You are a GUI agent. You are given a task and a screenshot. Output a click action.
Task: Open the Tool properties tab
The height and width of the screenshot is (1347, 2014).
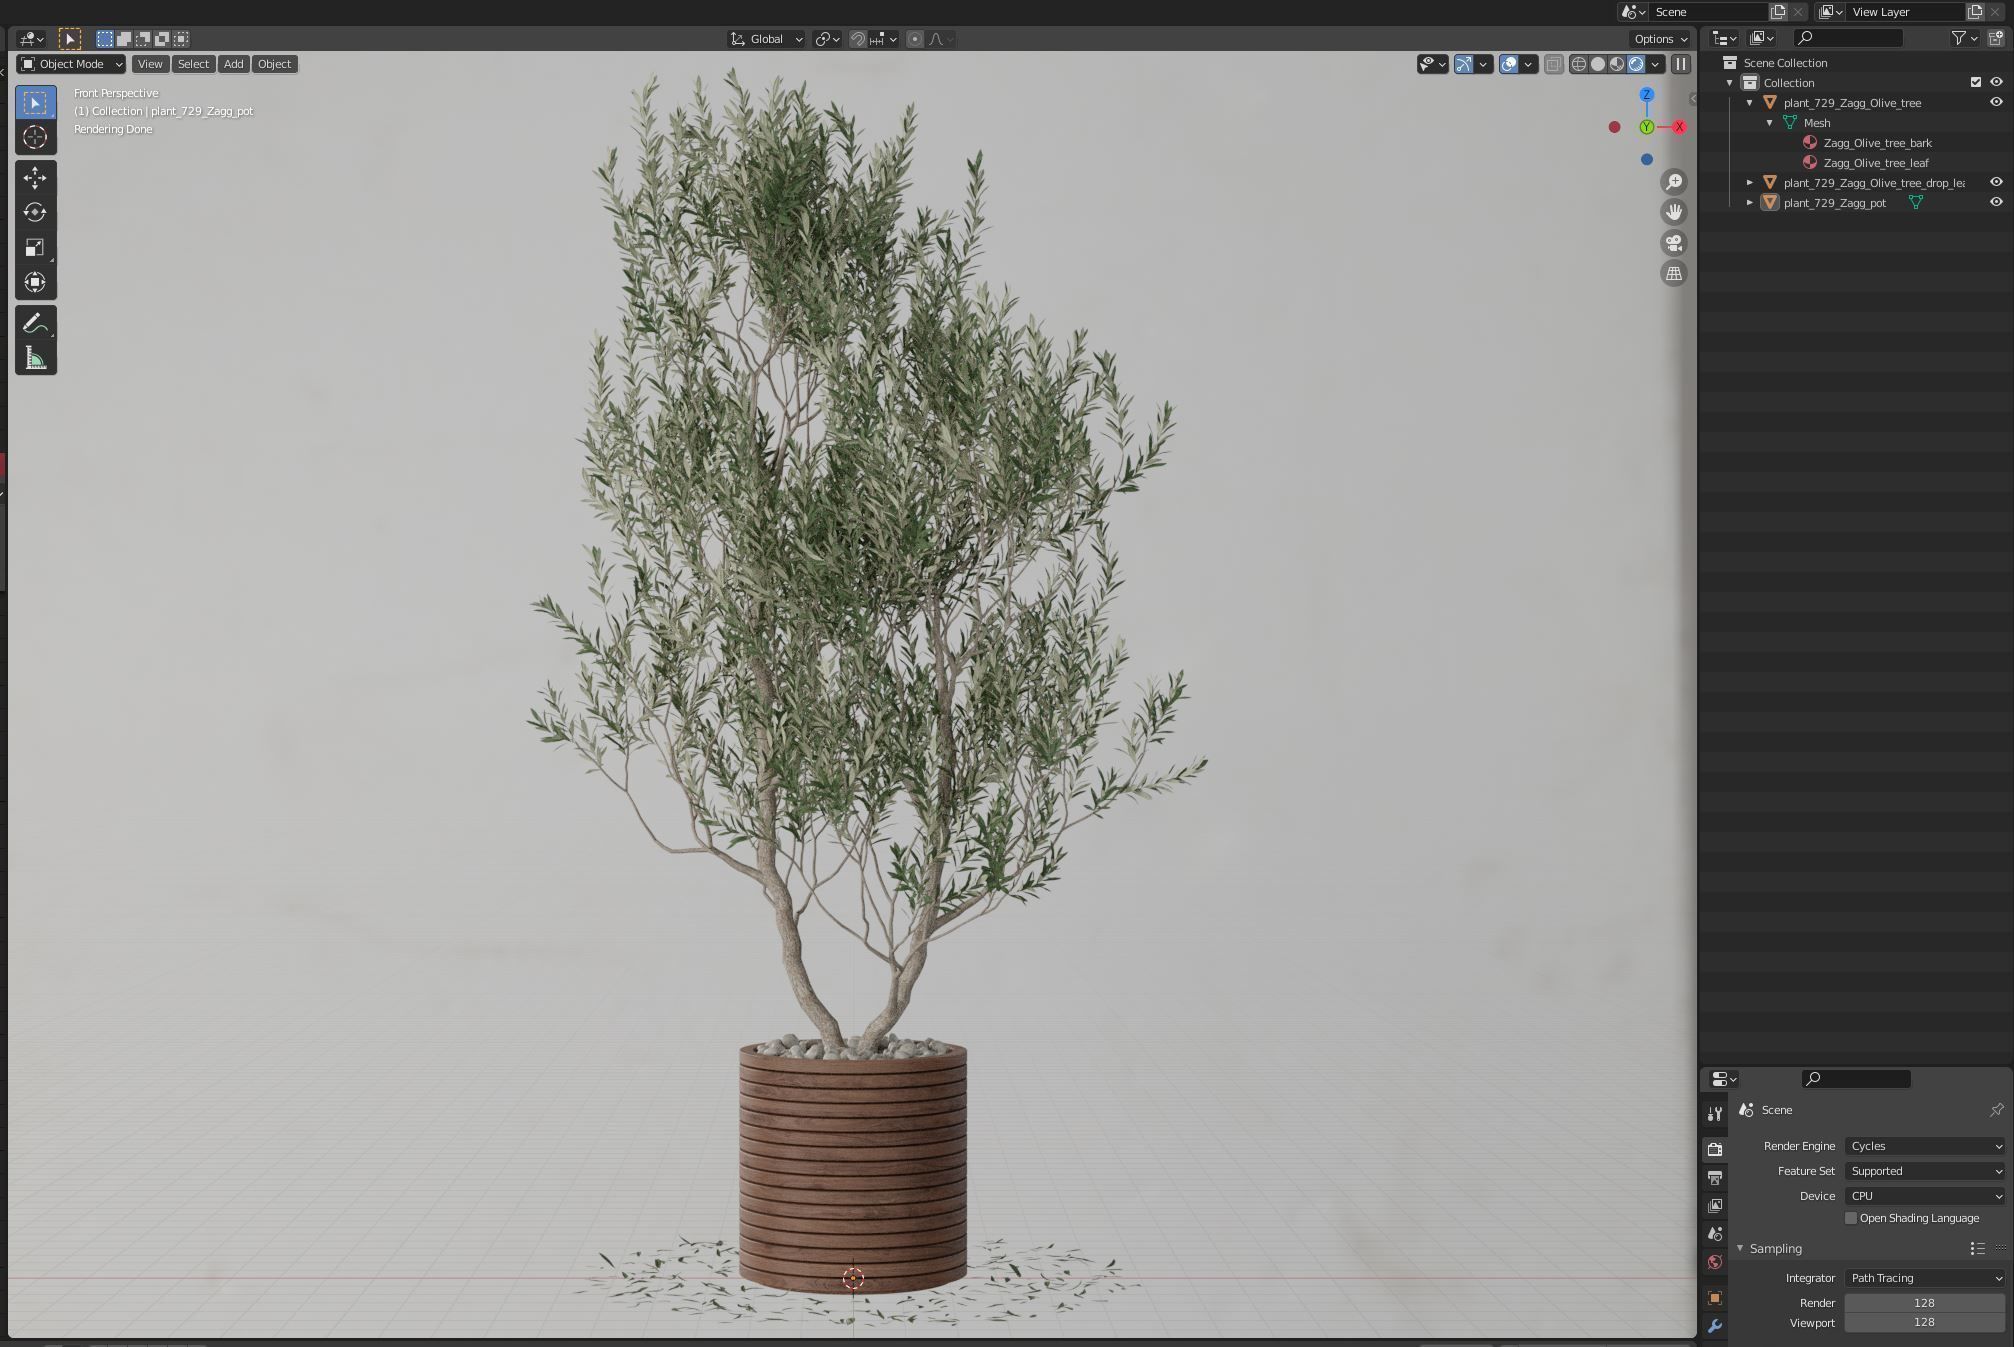pyautogui.click(x=1715, y=1114)
